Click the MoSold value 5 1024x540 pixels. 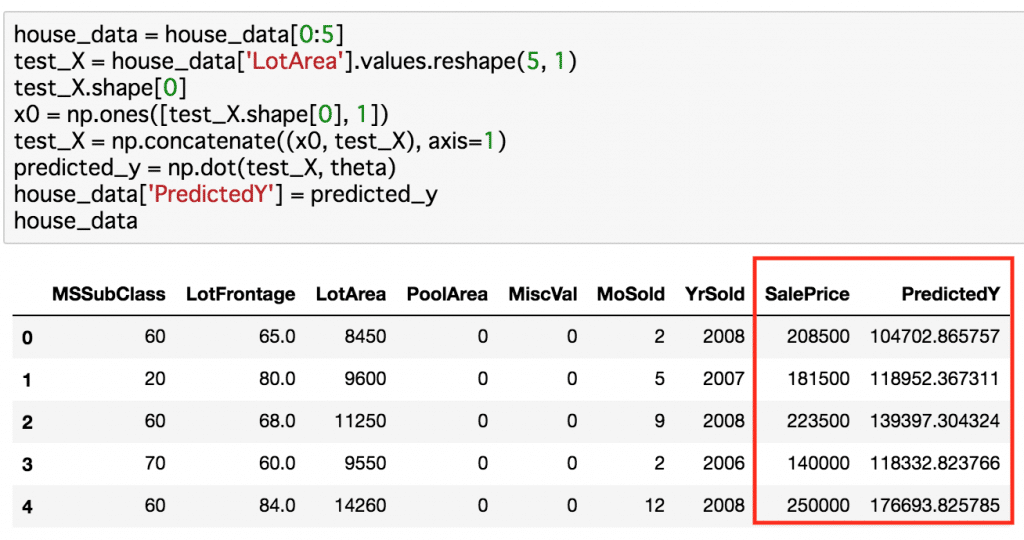pyautogui.click(x=660, y=379)
